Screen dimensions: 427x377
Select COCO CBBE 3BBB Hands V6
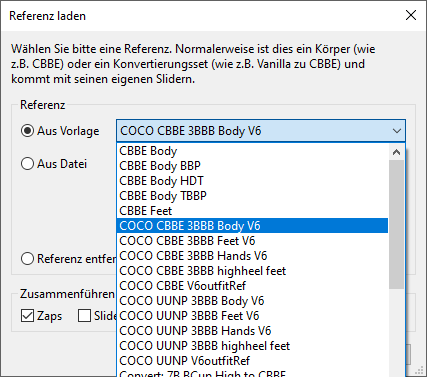252,256
